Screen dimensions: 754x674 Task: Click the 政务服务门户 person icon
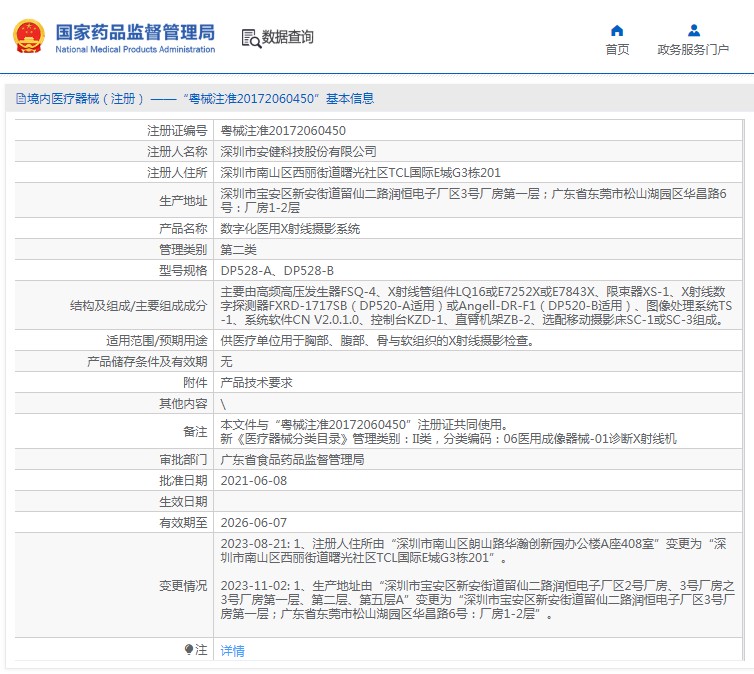pyautogui.click(x=693, y=30)
